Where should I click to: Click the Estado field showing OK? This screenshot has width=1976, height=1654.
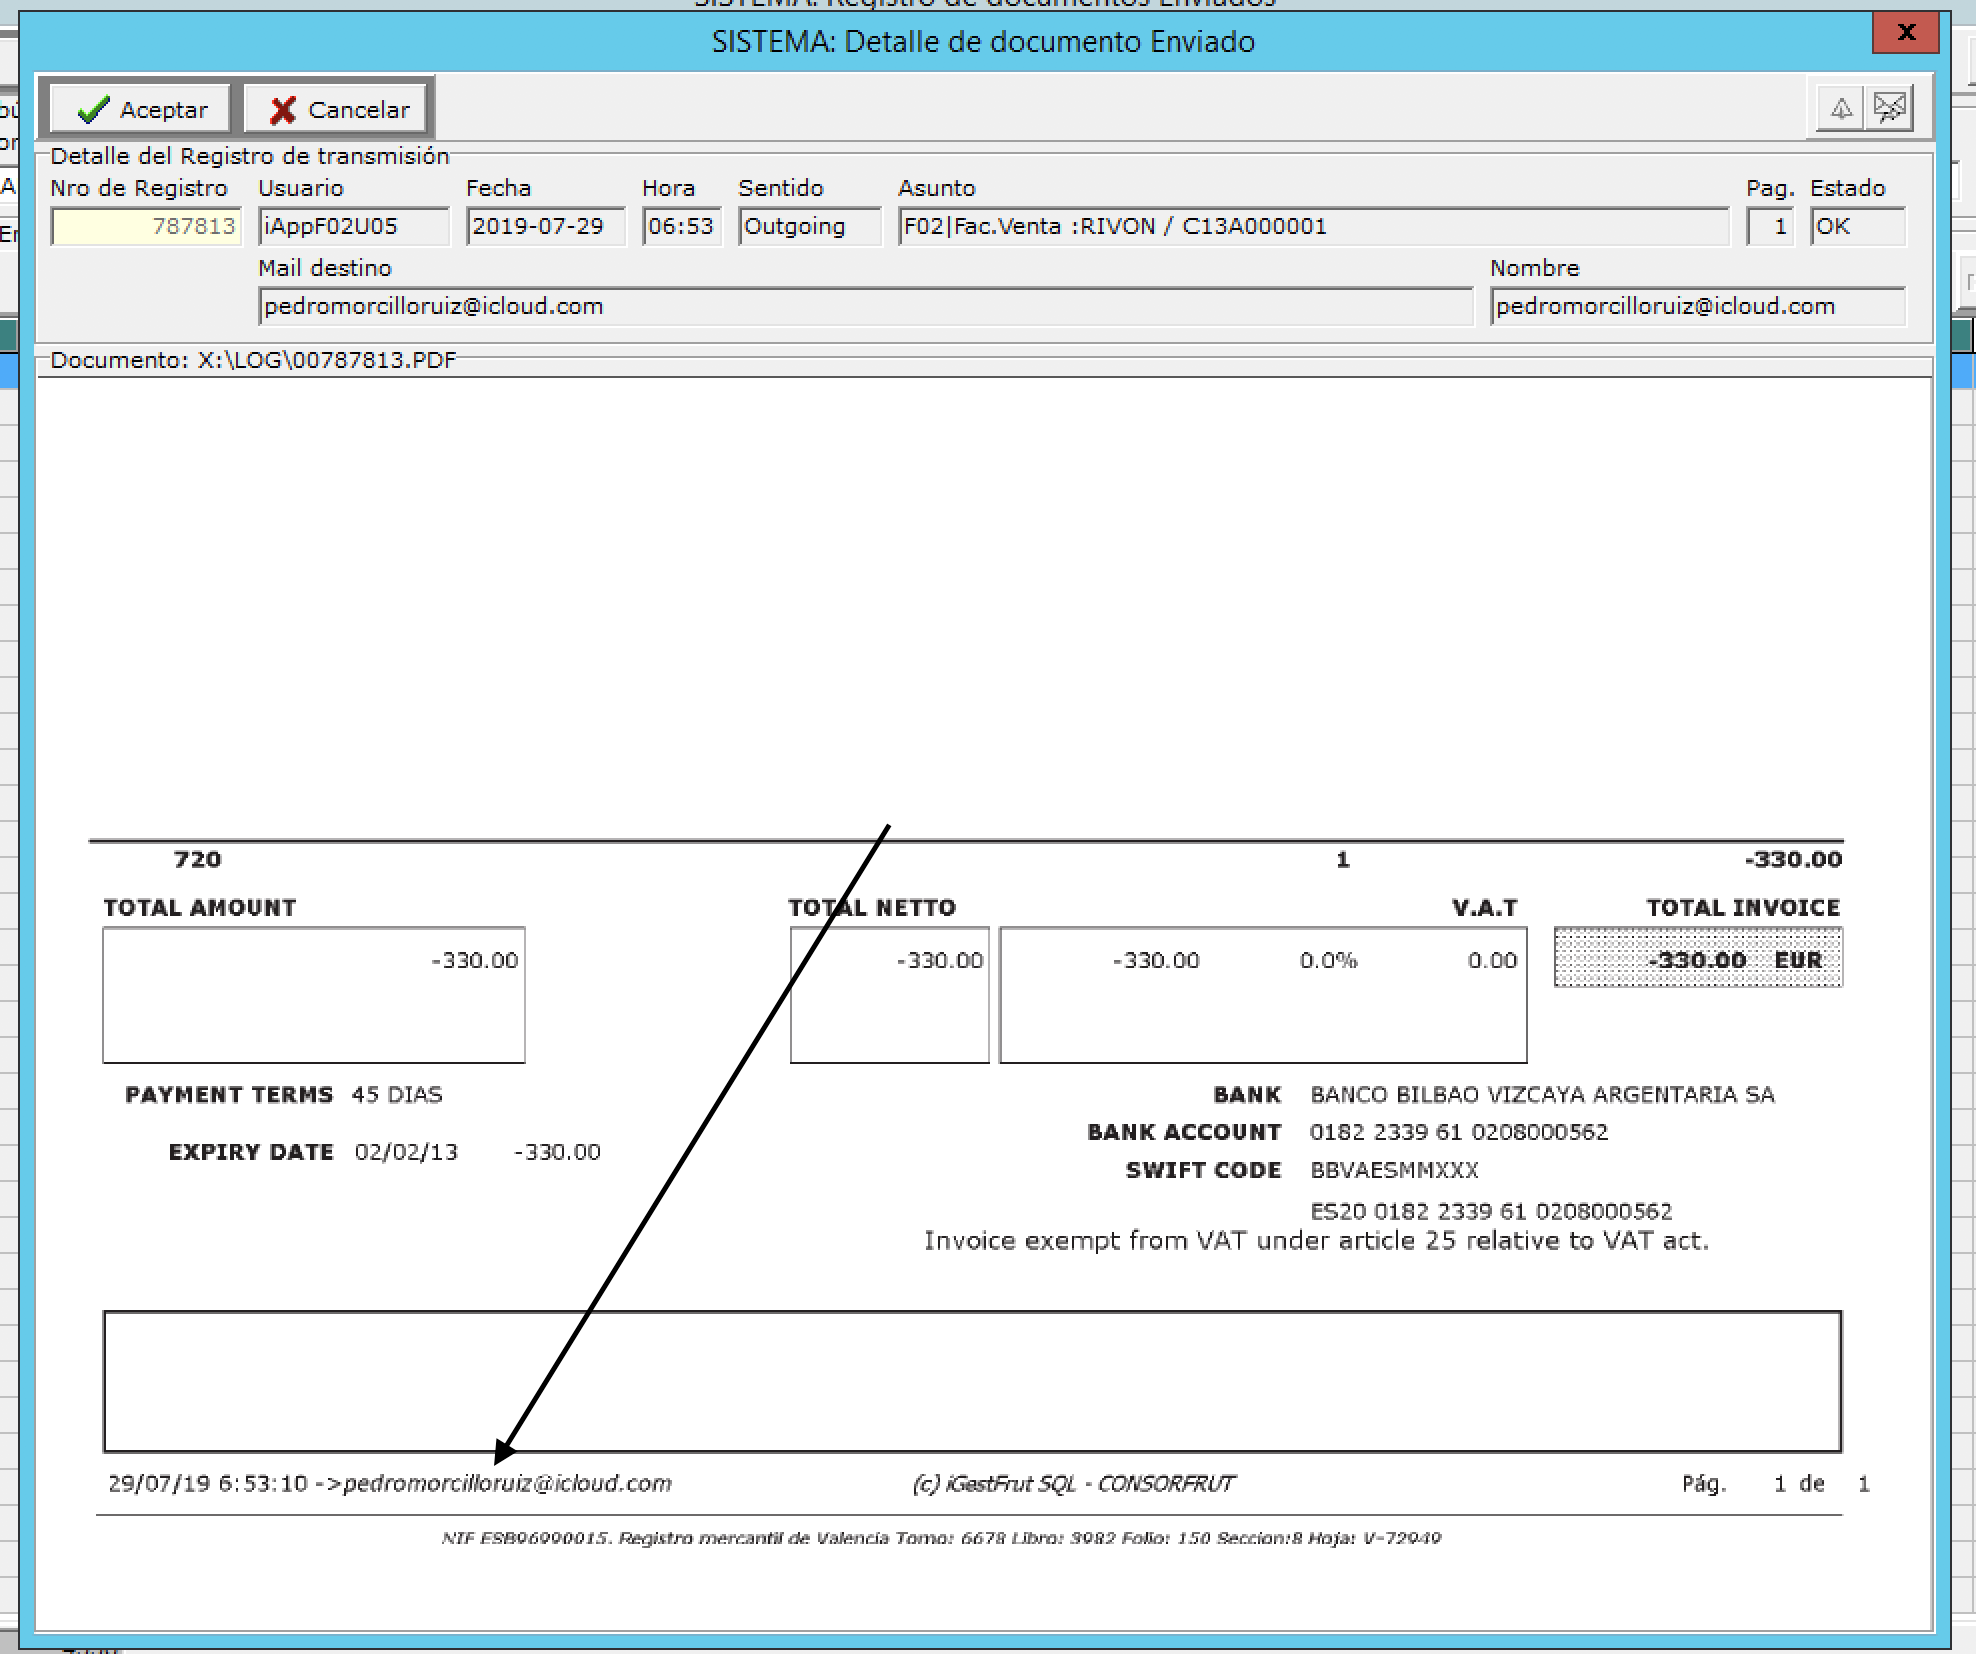1857,227
